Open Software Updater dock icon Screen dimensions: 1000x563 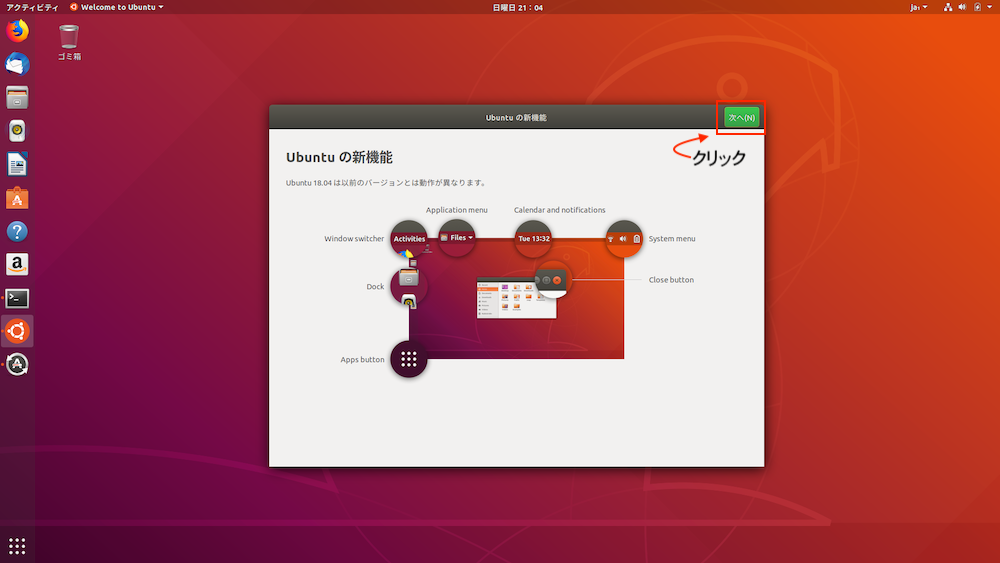coord(17,365)
